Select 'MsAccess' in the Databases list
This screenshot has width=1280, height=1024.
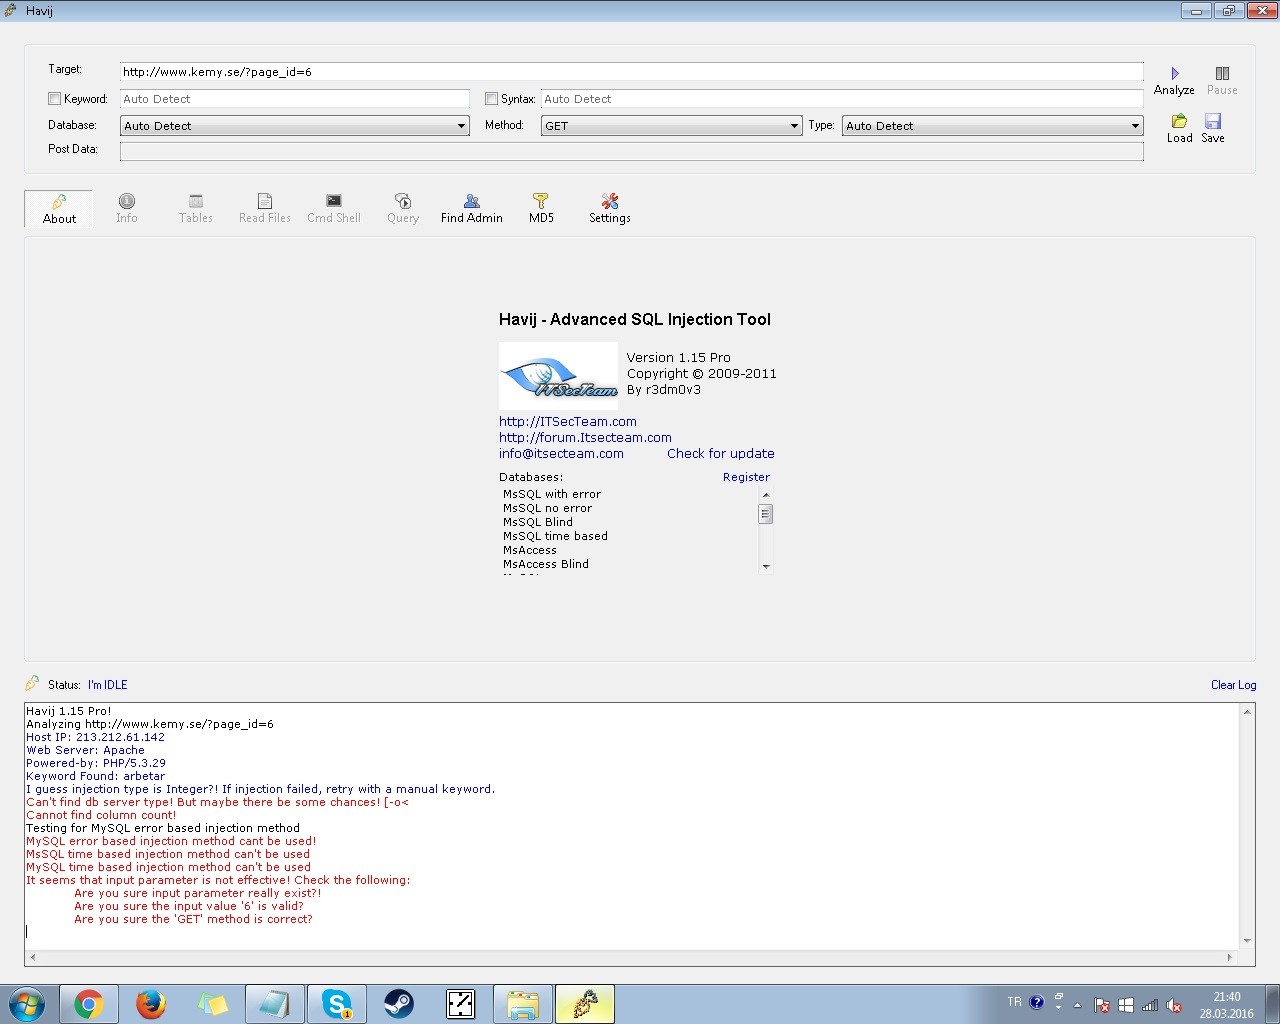(x=530, y=550)
